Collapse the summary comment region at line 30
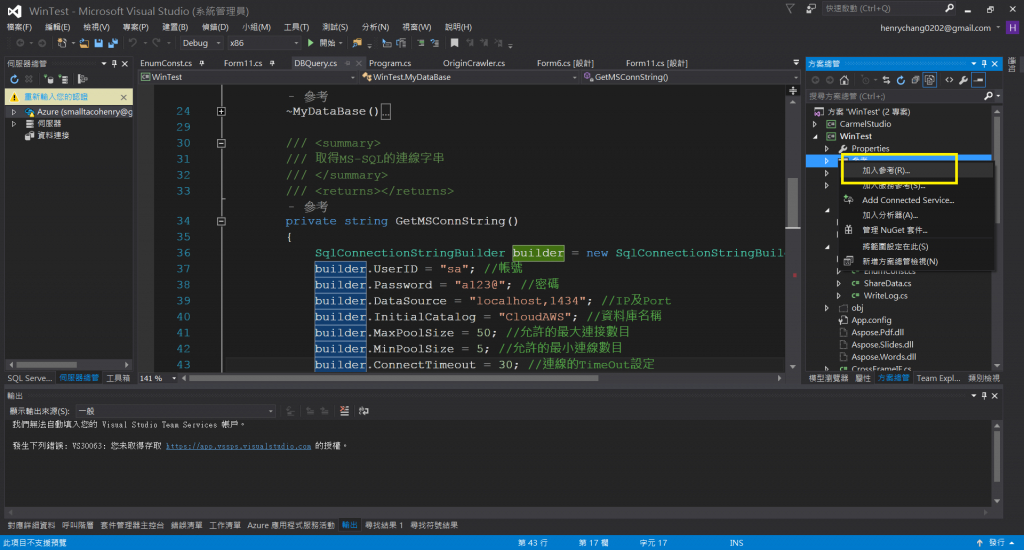 (x=221, y=144)
